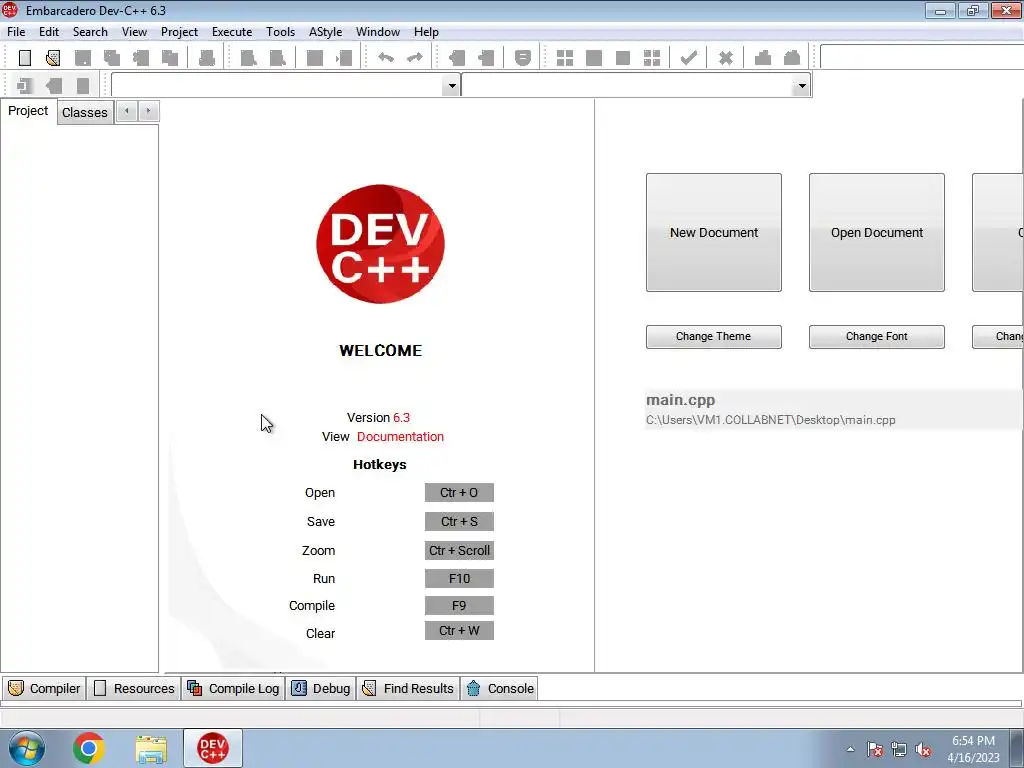Open the File menu
The width and height of the screenshot is (1024, 768).
click(x=16, y=32)
